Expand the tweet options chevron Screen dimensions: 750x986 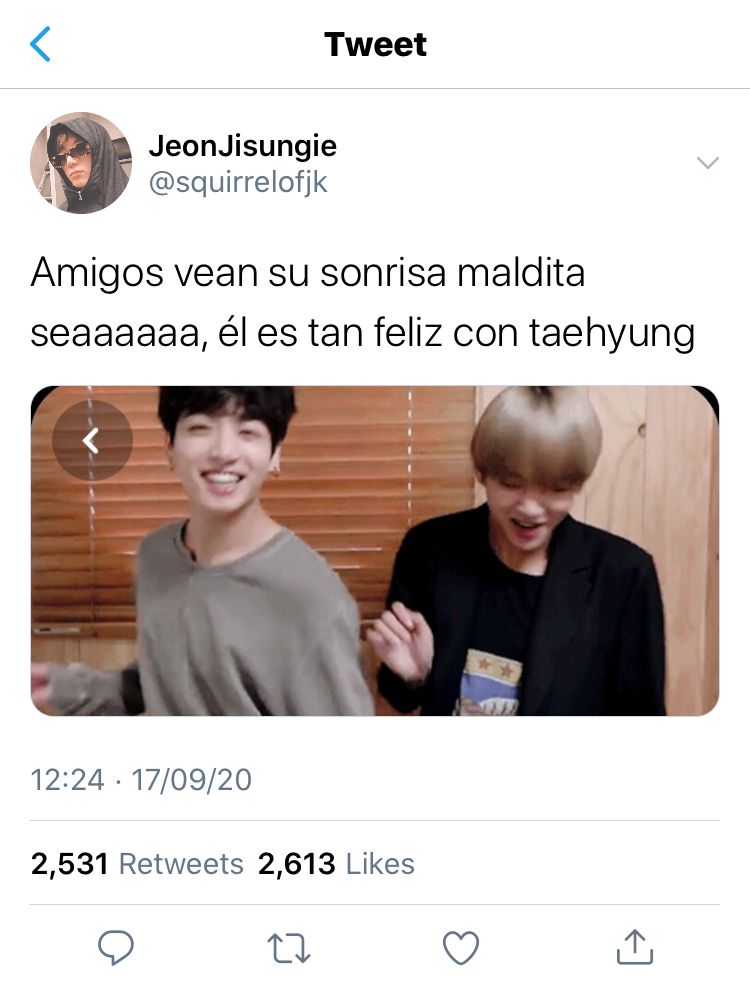pos(708,163)
